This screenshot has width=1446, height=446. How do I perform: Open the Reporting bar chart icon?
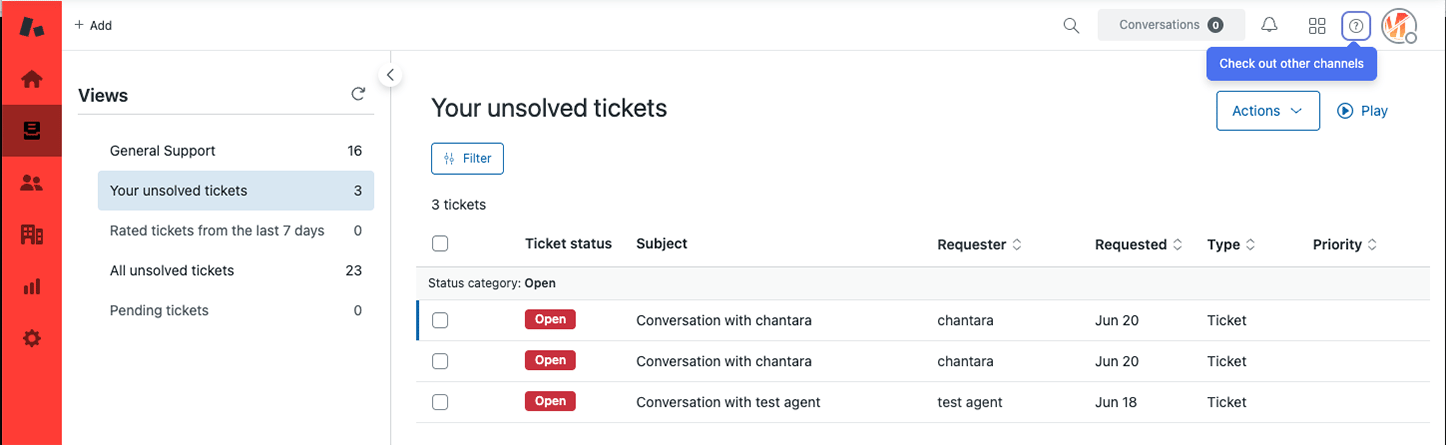[31, 287]
